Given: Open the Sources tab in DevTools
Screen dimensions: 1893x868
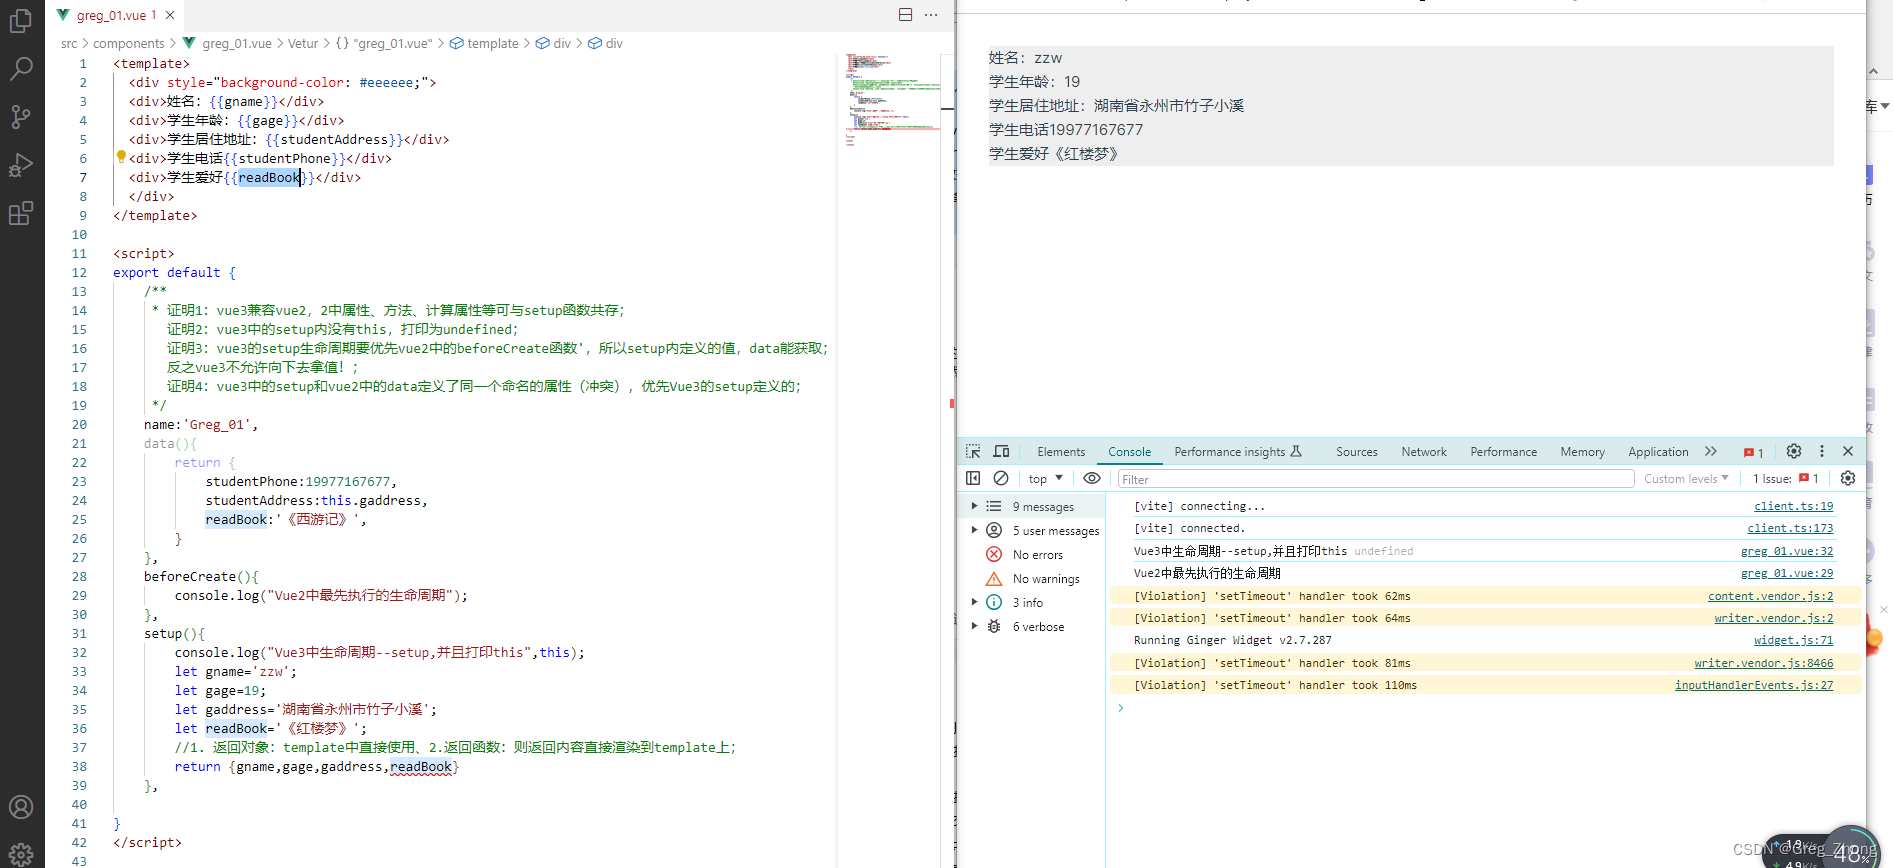Looking at the screenshot, I should click(1356, 452).
